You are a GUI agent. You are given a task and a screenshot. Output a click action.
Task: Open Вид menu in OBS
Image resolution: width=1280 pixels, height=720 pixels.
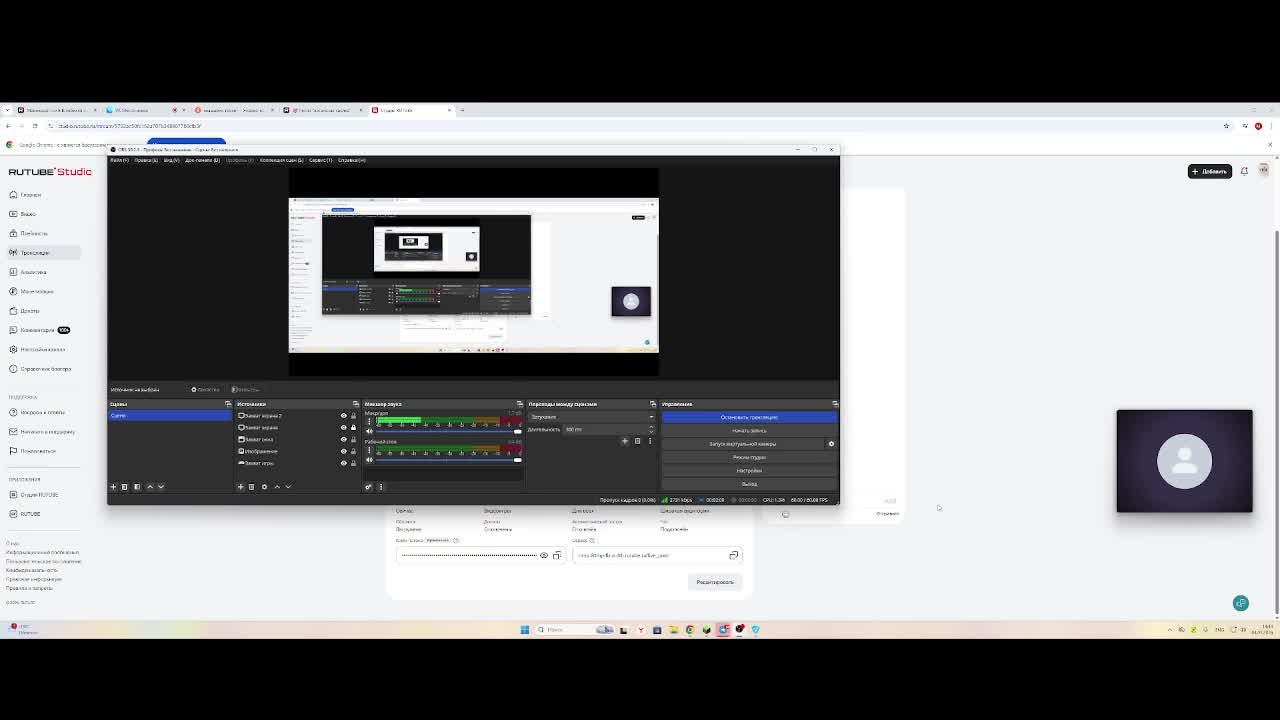(x=172, y=160)
